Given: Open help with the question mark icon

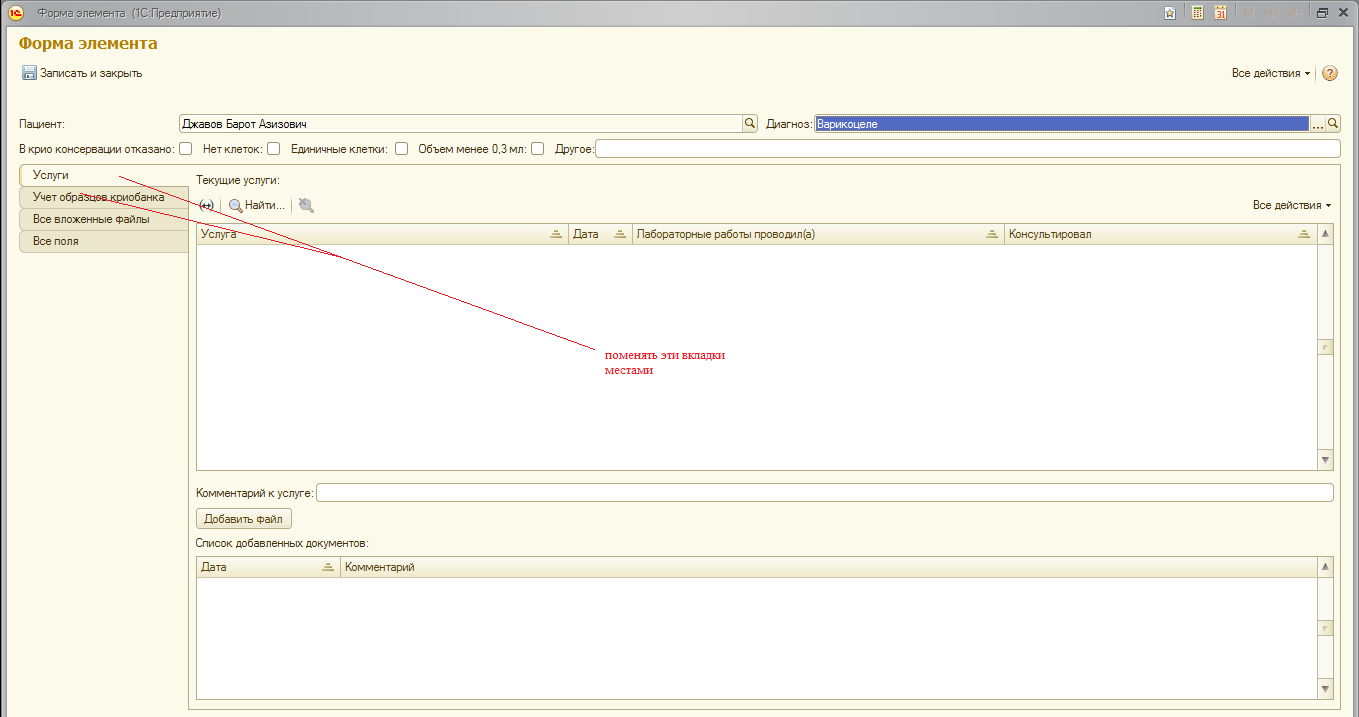Looking at the screenshot, I should (x=1330, y=73).
